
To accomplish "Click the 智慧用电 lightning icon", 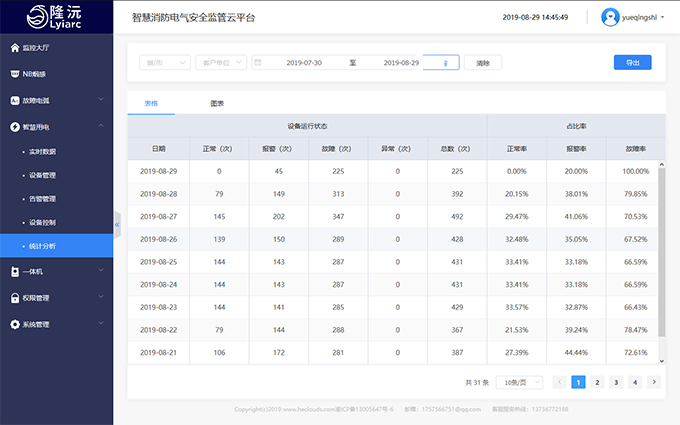I will pos(13,127).
